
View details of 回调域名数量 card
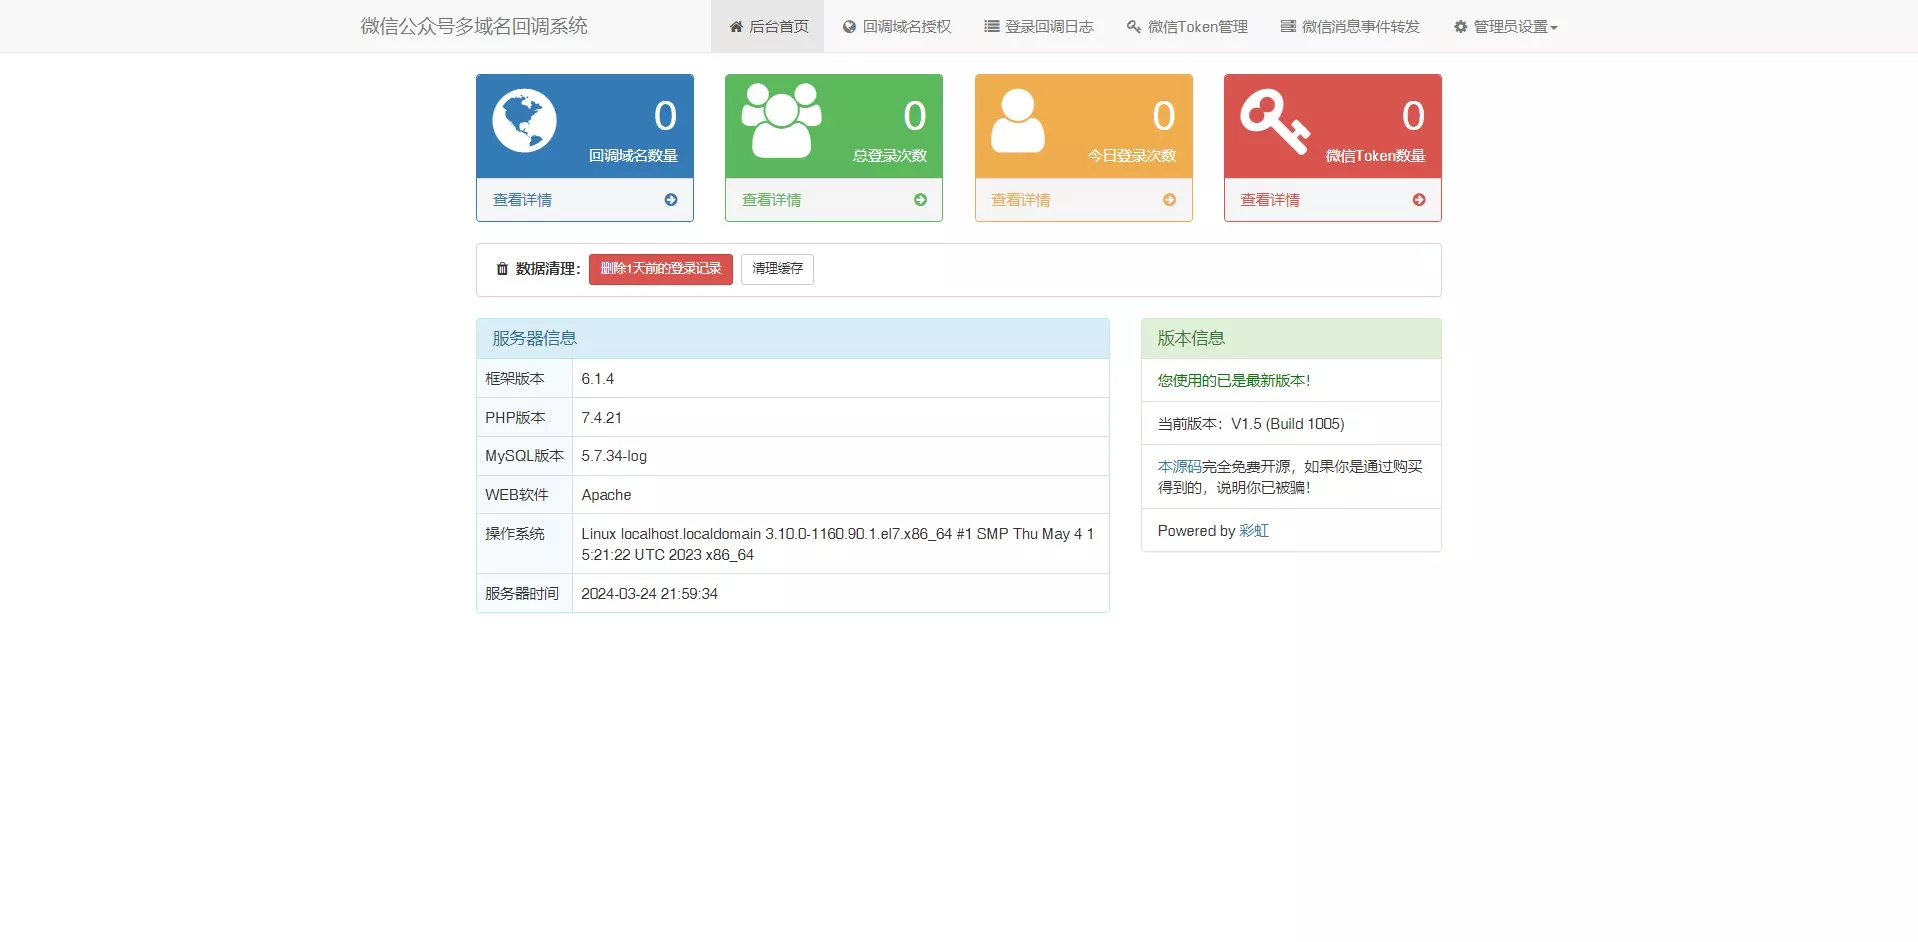585,200
